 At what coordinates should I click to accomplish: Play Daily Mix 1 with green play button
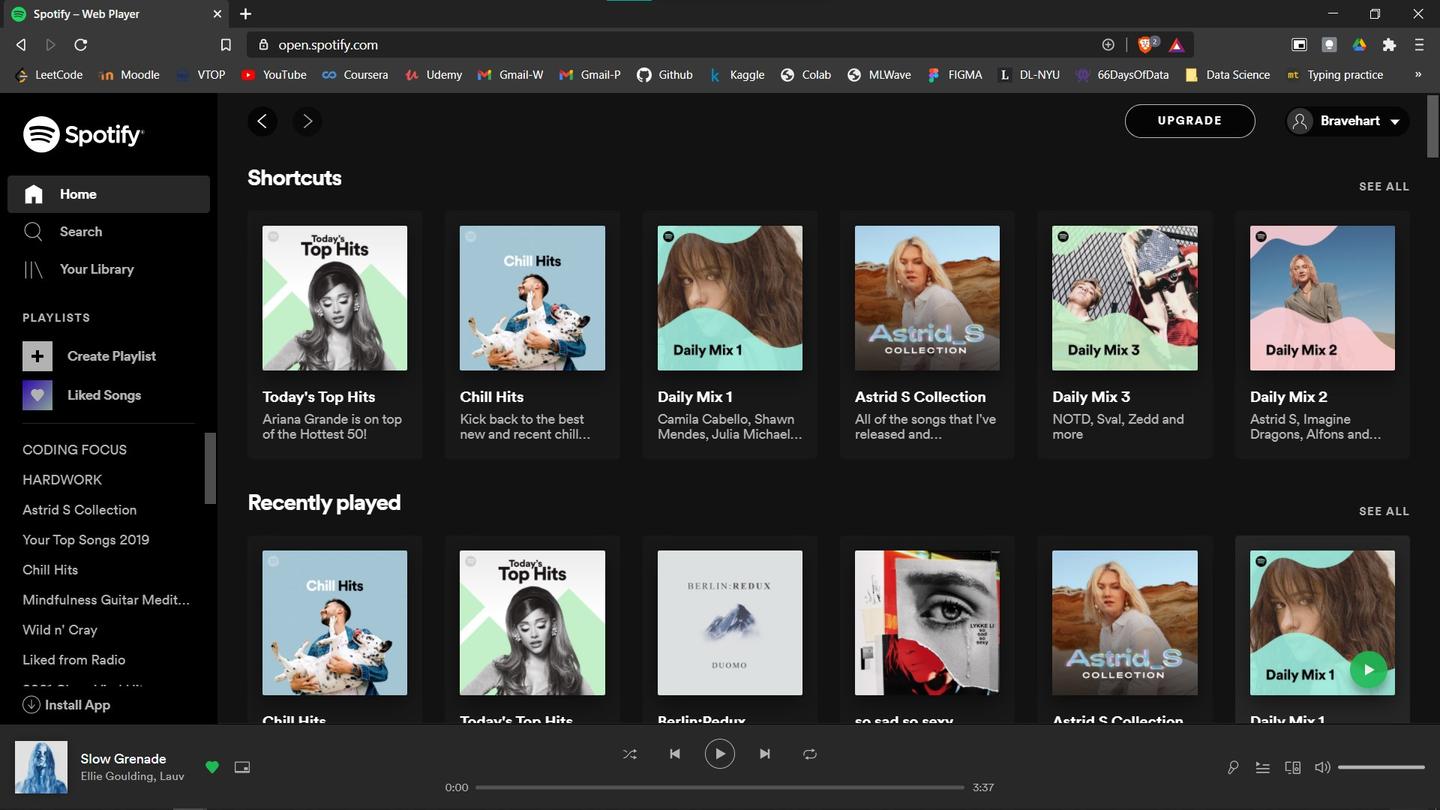click(x=1368, y=669)
